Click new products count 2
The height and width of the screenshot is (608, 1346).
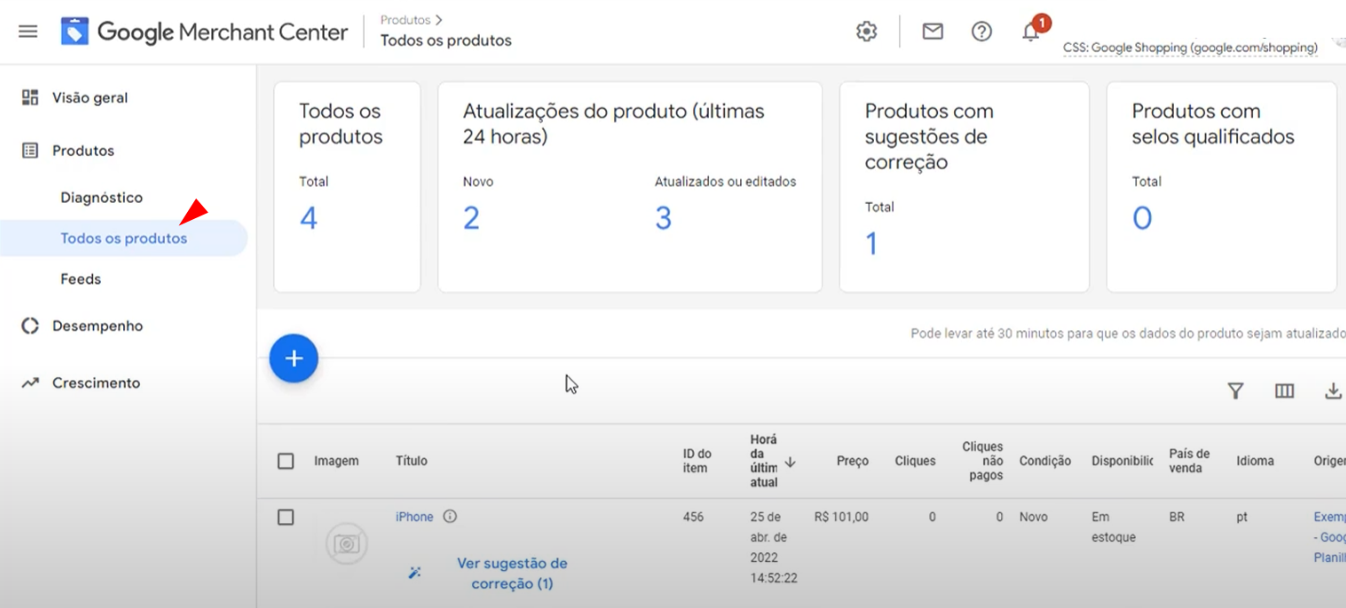click(471, 217)
